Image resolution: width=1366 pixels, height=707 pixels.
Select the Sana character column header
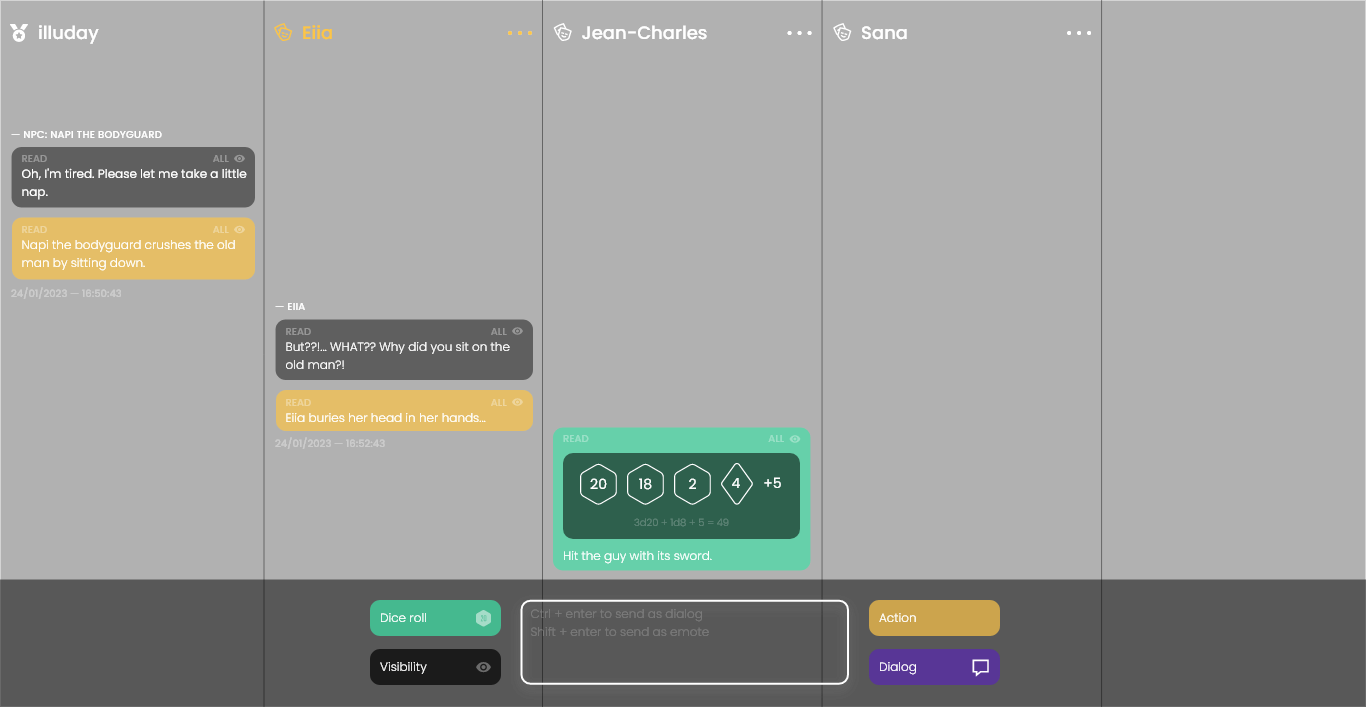[x=884, y=33]
